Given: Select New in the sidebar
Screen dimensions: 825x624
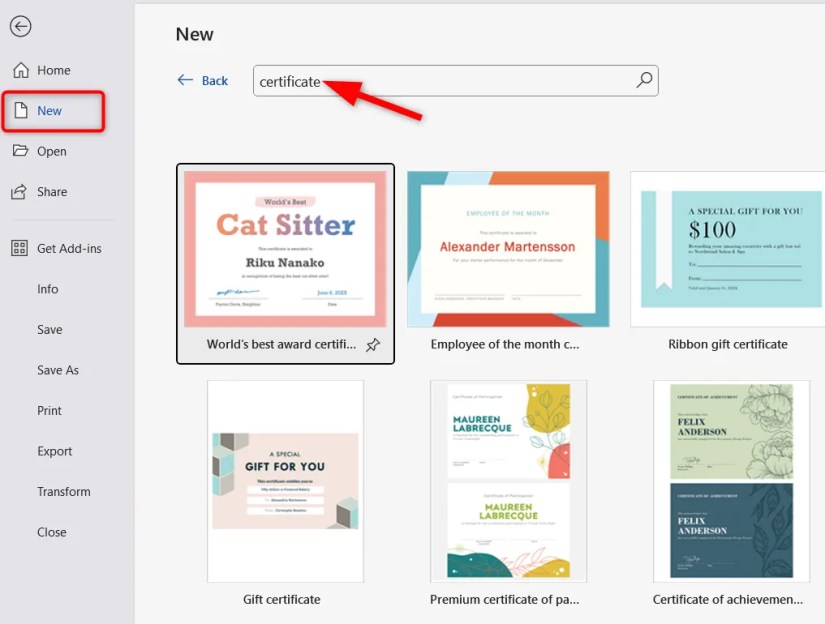Looking at the screenshot, I should point(49,110).
